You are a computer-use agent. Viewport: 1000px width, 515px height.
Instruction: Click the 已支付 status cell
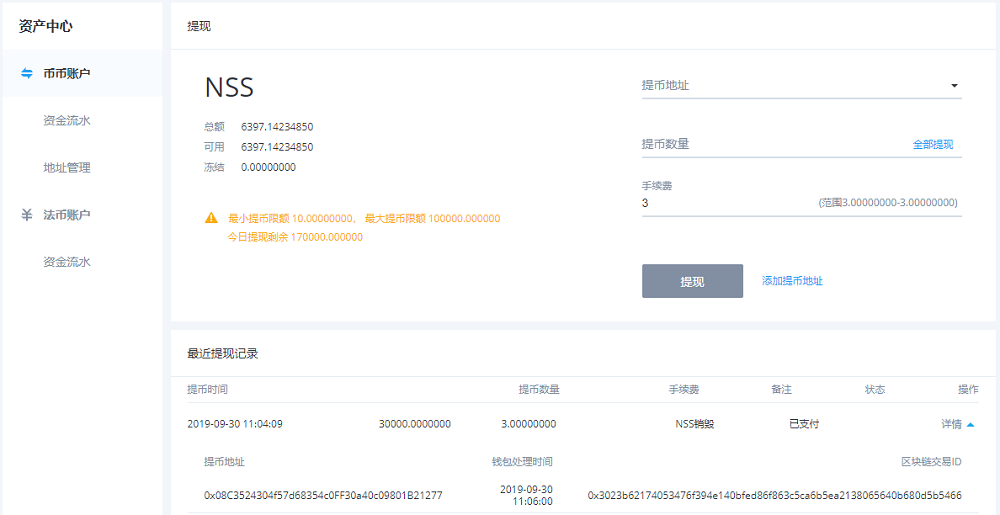click(x=804, y=424)
